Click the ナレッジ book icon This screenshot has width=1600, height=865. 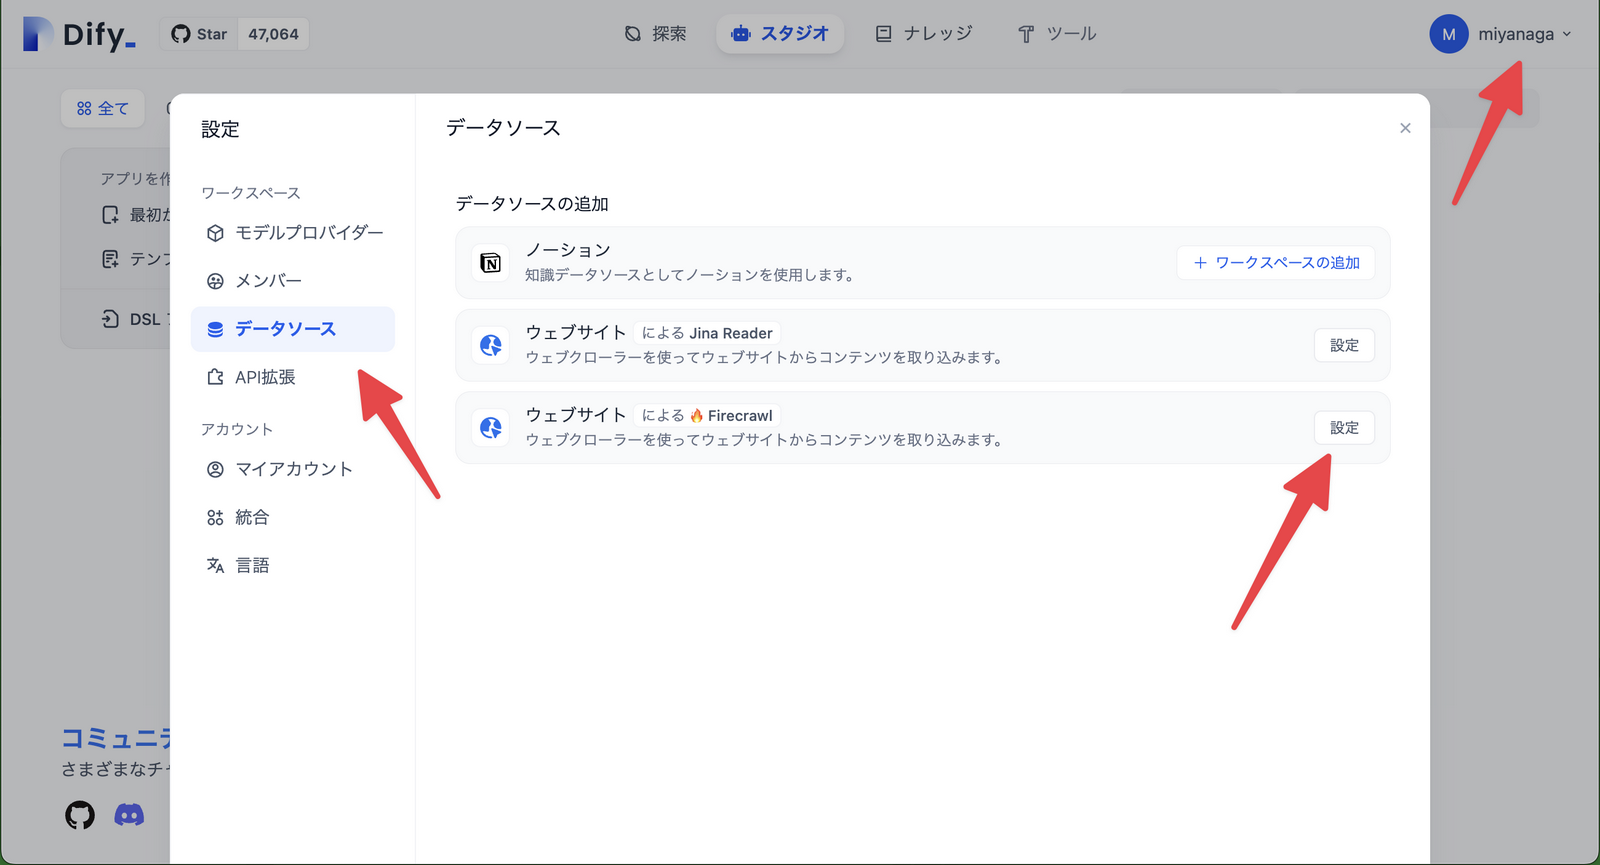884,34
